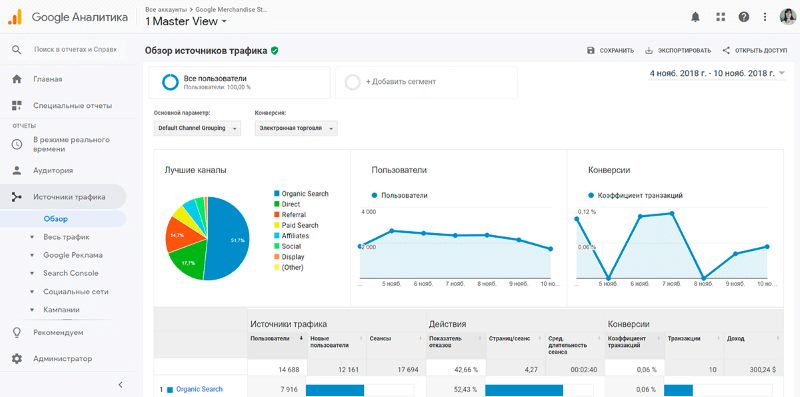Click the search reports input field
The image size is (800, 397).
(76, 49)
